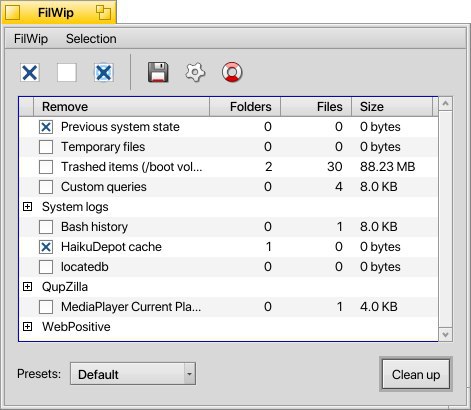Click the Clean up button
471x410 pixels.
click(416, 374)
